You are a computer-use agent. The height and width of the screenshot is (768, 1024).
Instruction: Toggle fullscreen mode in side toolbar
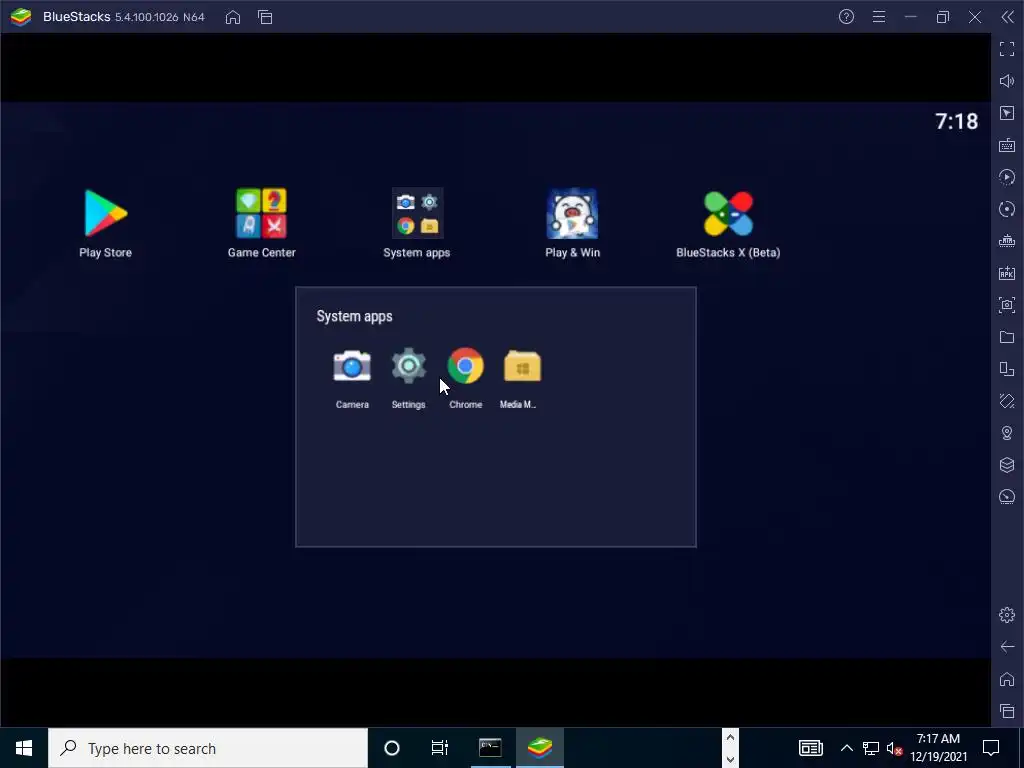point(1007,49)
